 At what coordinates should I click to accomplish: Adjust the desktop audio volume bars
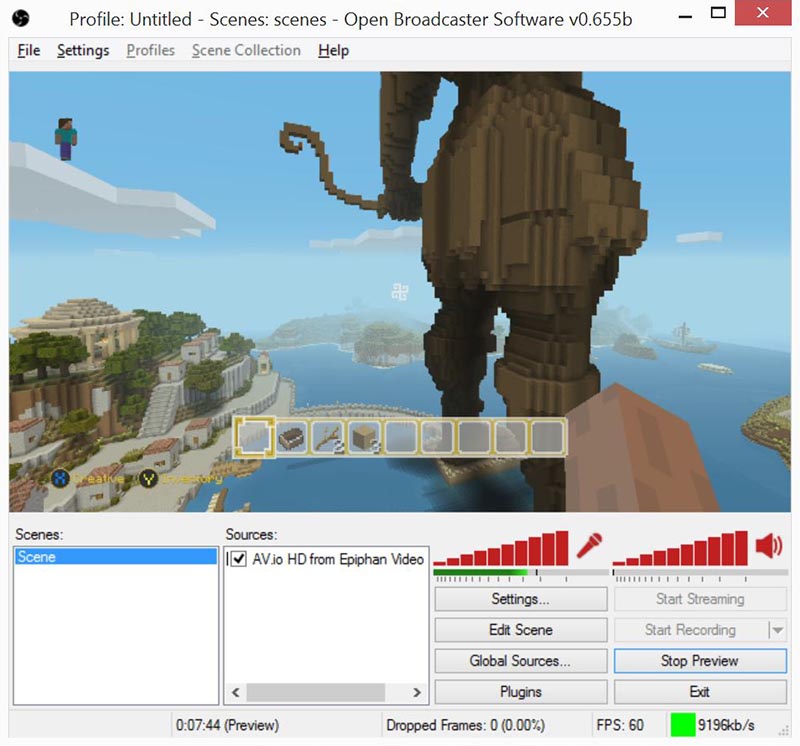pyautogui.click(x=680, y=548)
